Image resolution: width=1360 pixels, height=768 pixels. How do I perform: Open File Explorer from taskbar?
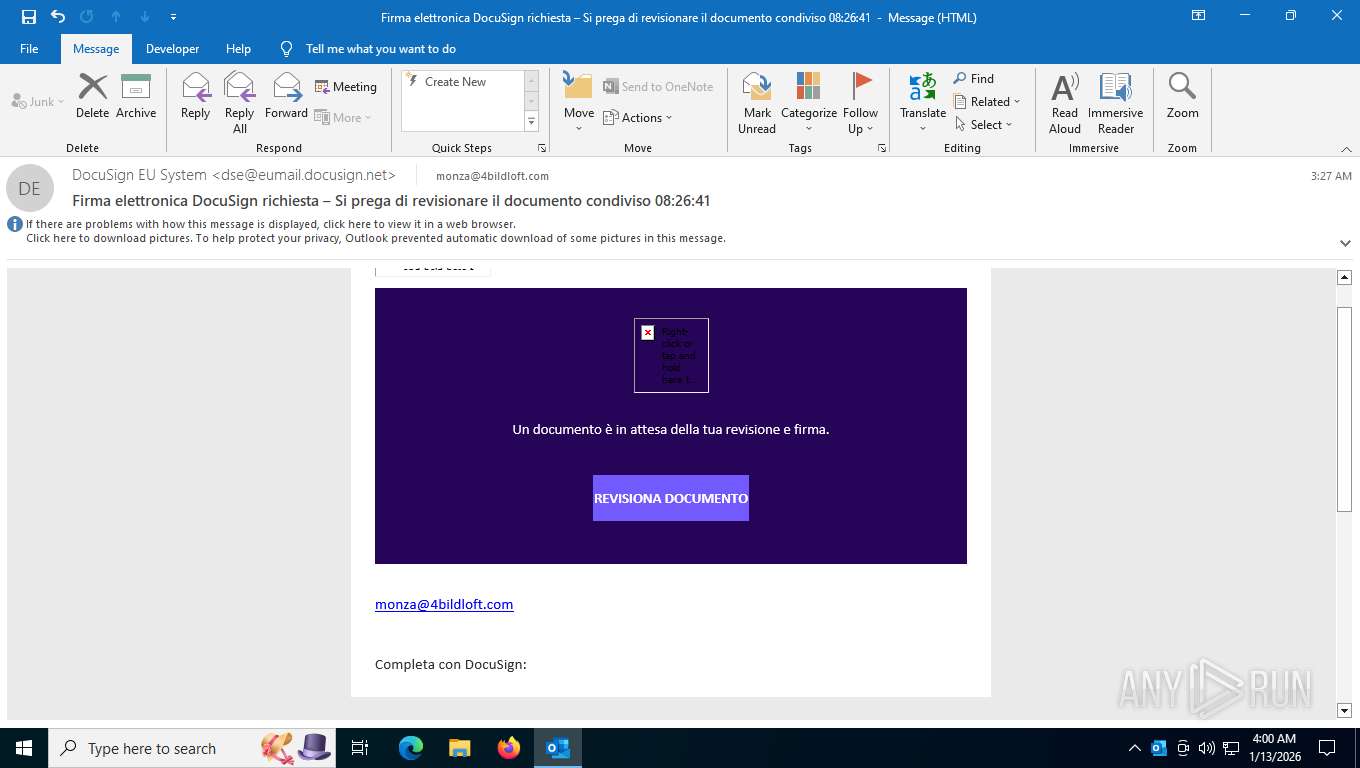459,748
